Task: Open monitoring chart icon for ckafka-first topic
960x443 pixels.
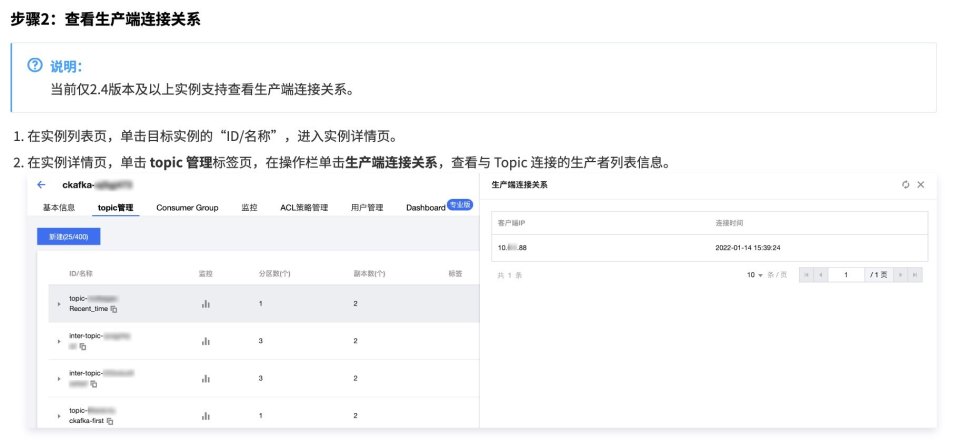Action: [x=206, y=415]
